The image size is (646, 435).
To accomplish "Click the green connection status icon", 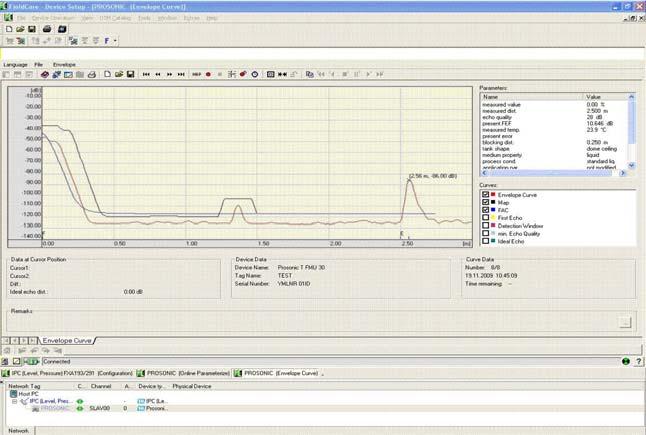I will 31,361.
